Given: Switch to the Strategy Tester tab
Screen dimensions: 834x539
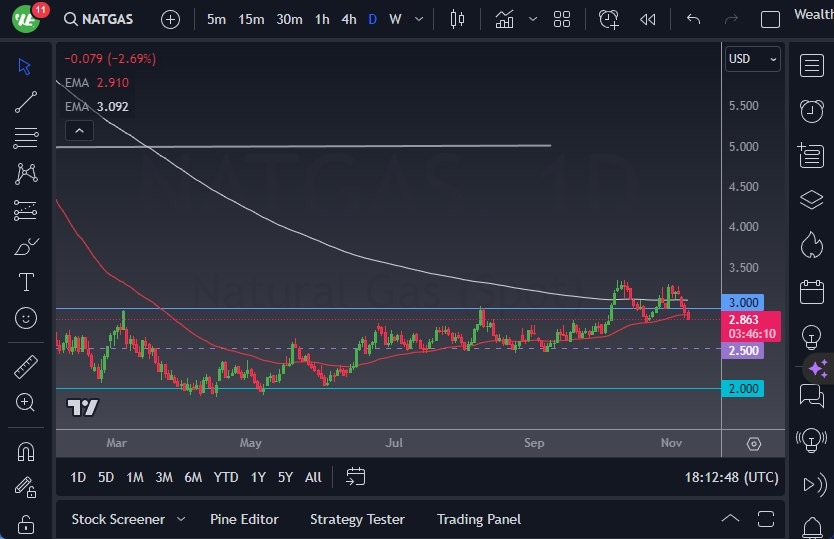Looking at the screenshot, I should coord(357,519).
